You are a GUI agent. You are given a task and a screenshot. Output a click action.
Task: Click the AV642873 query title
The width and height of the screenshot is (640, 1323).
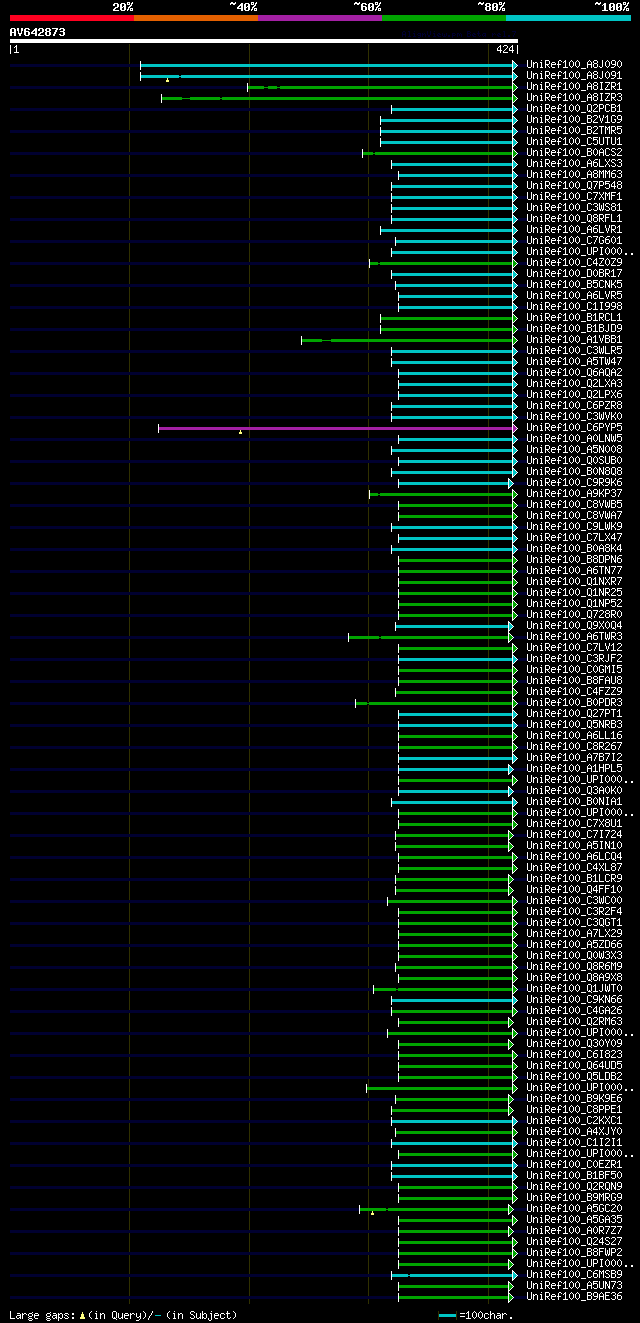[x=38, y=32]
